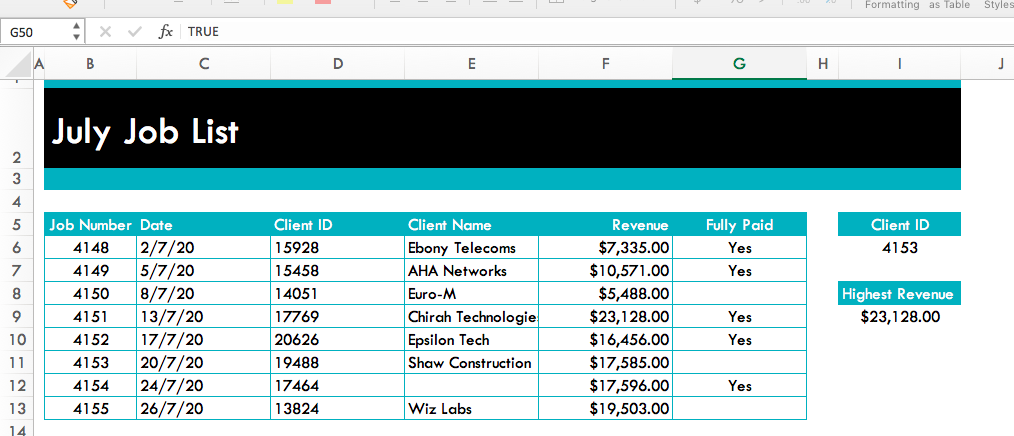This screenshot has width=1014, height=436.
Task: Select the Wiz Labs cell
Action: (x=471, y=409)
